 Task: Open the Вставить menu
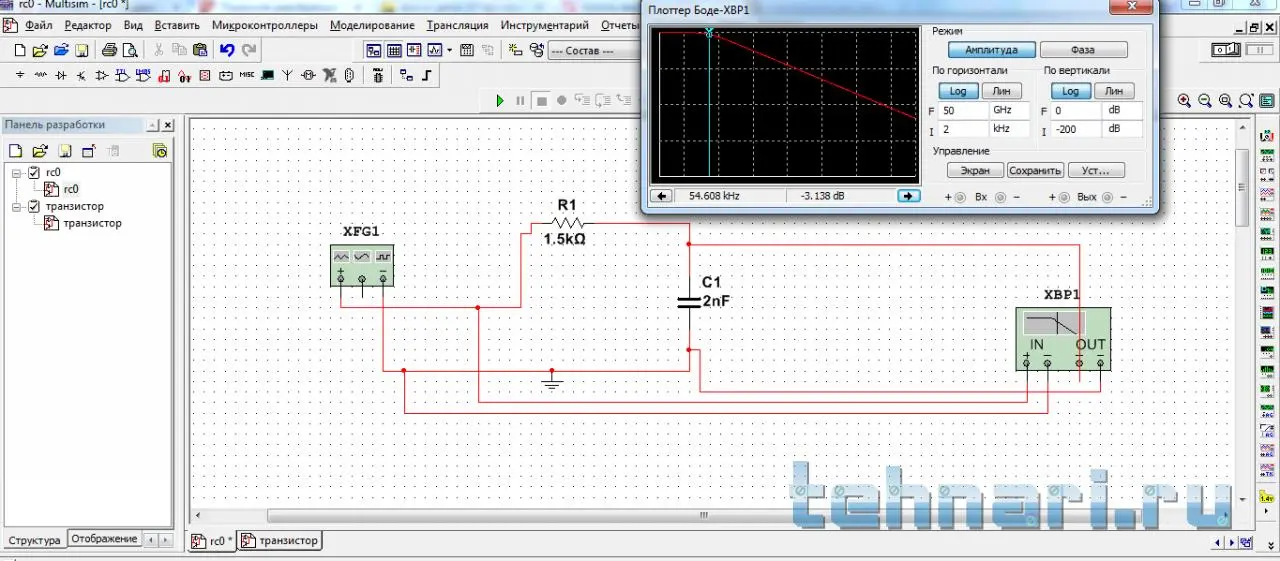(x=177, y=25)
